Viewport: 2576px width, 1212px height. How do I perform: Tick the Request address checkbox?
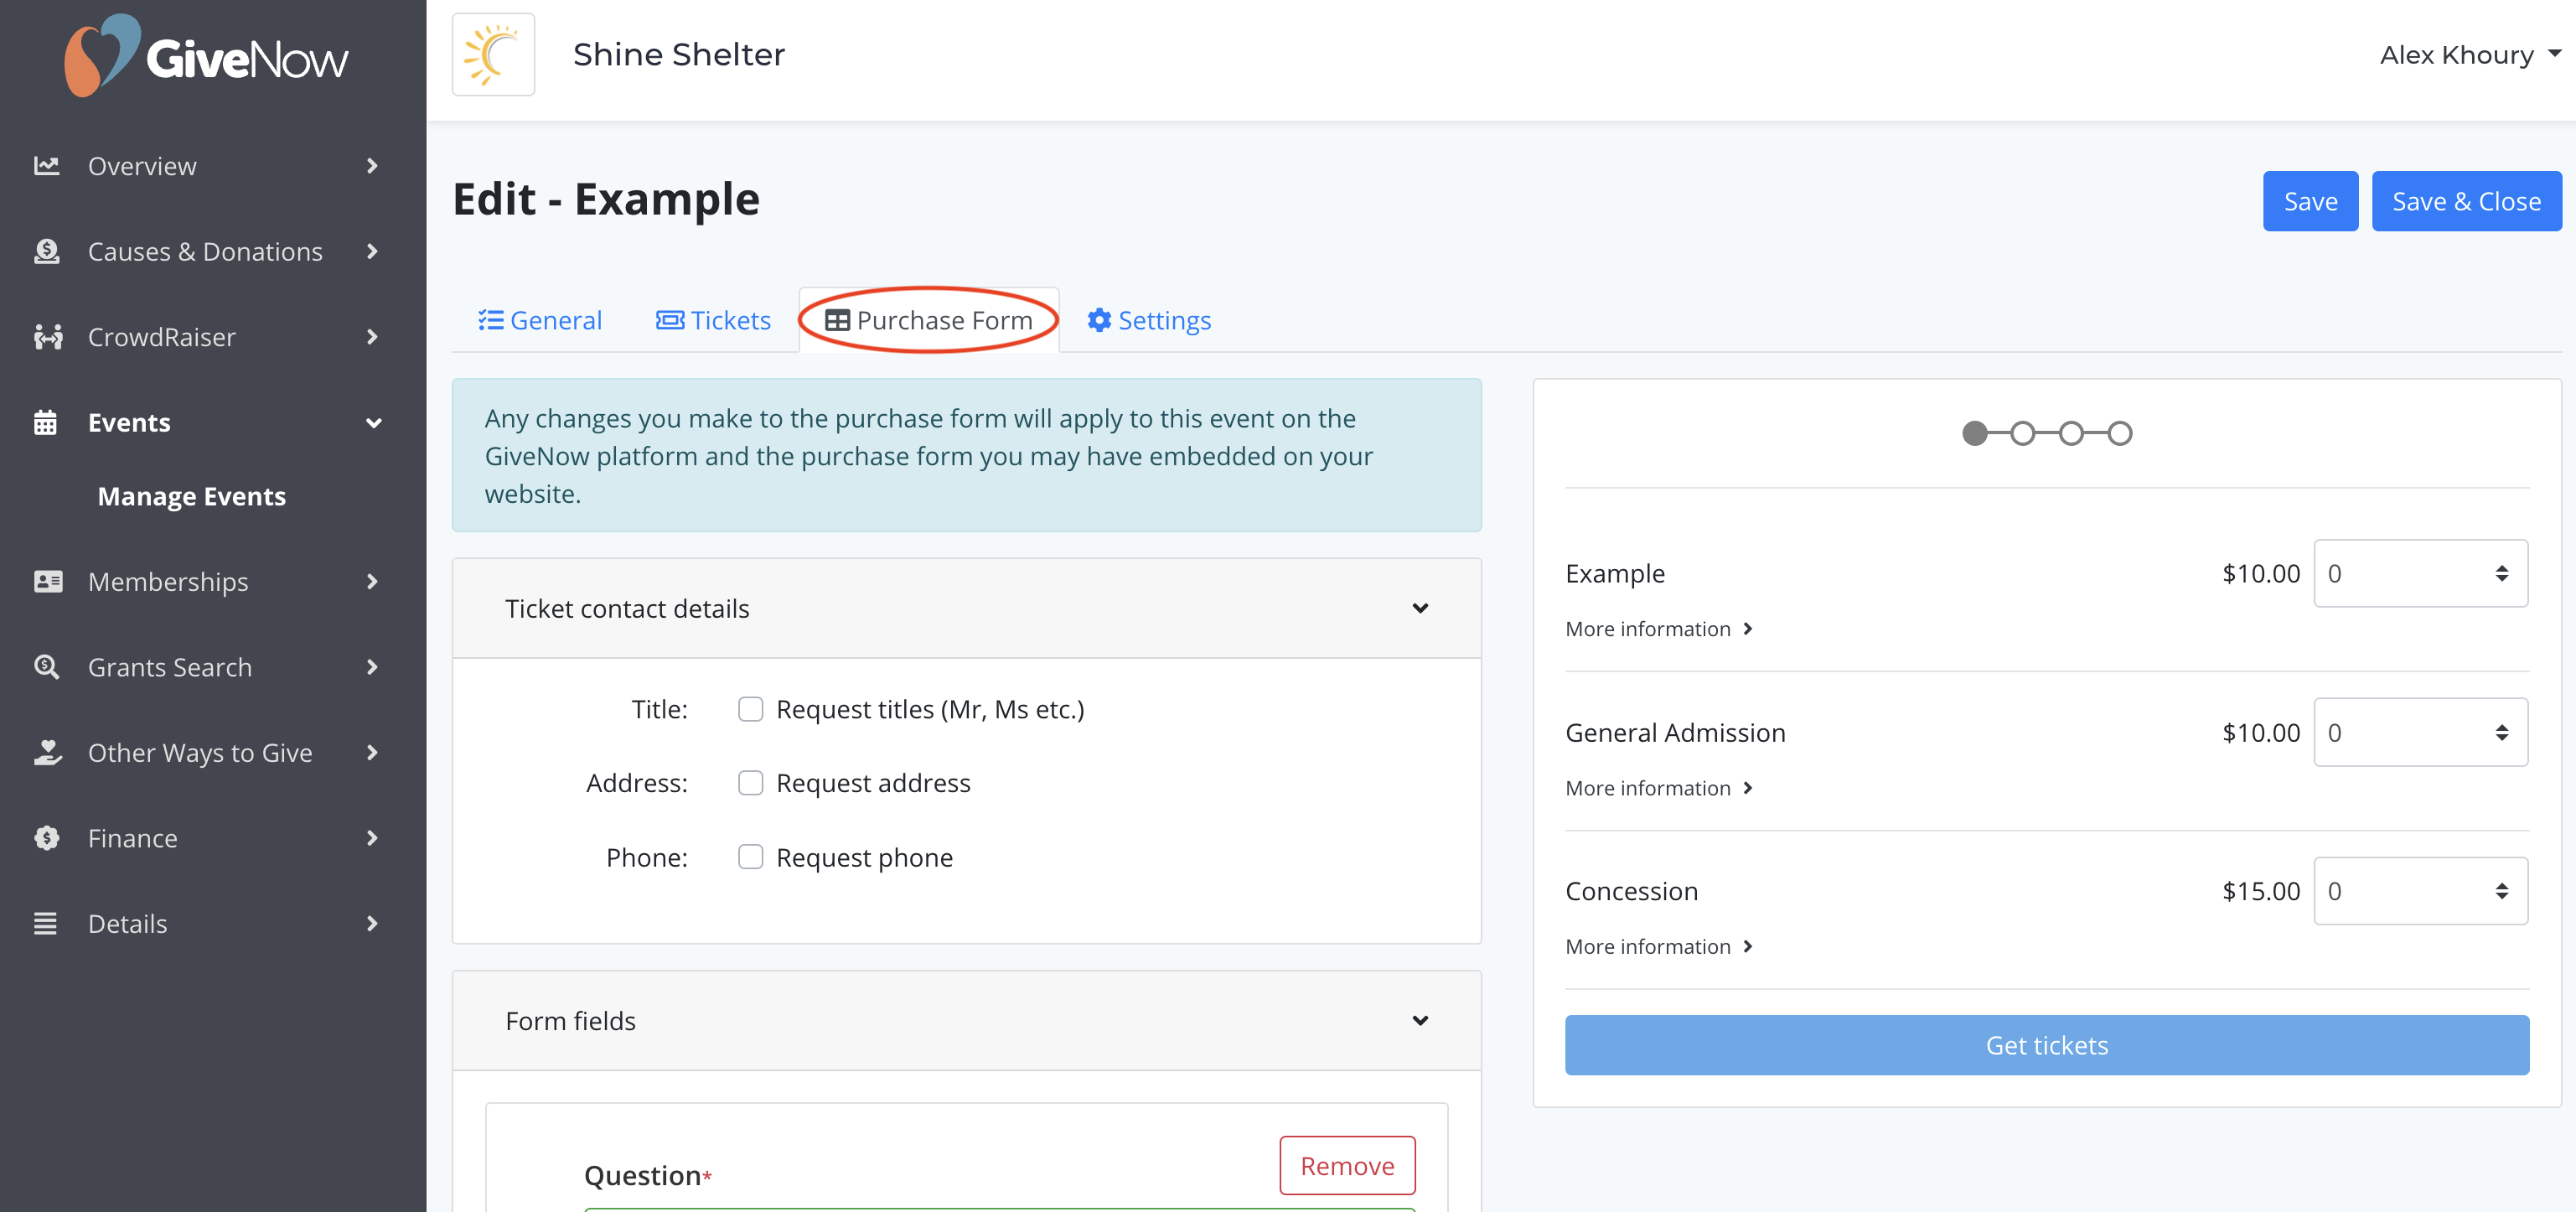pyautogui.click(x=750, y=783)
